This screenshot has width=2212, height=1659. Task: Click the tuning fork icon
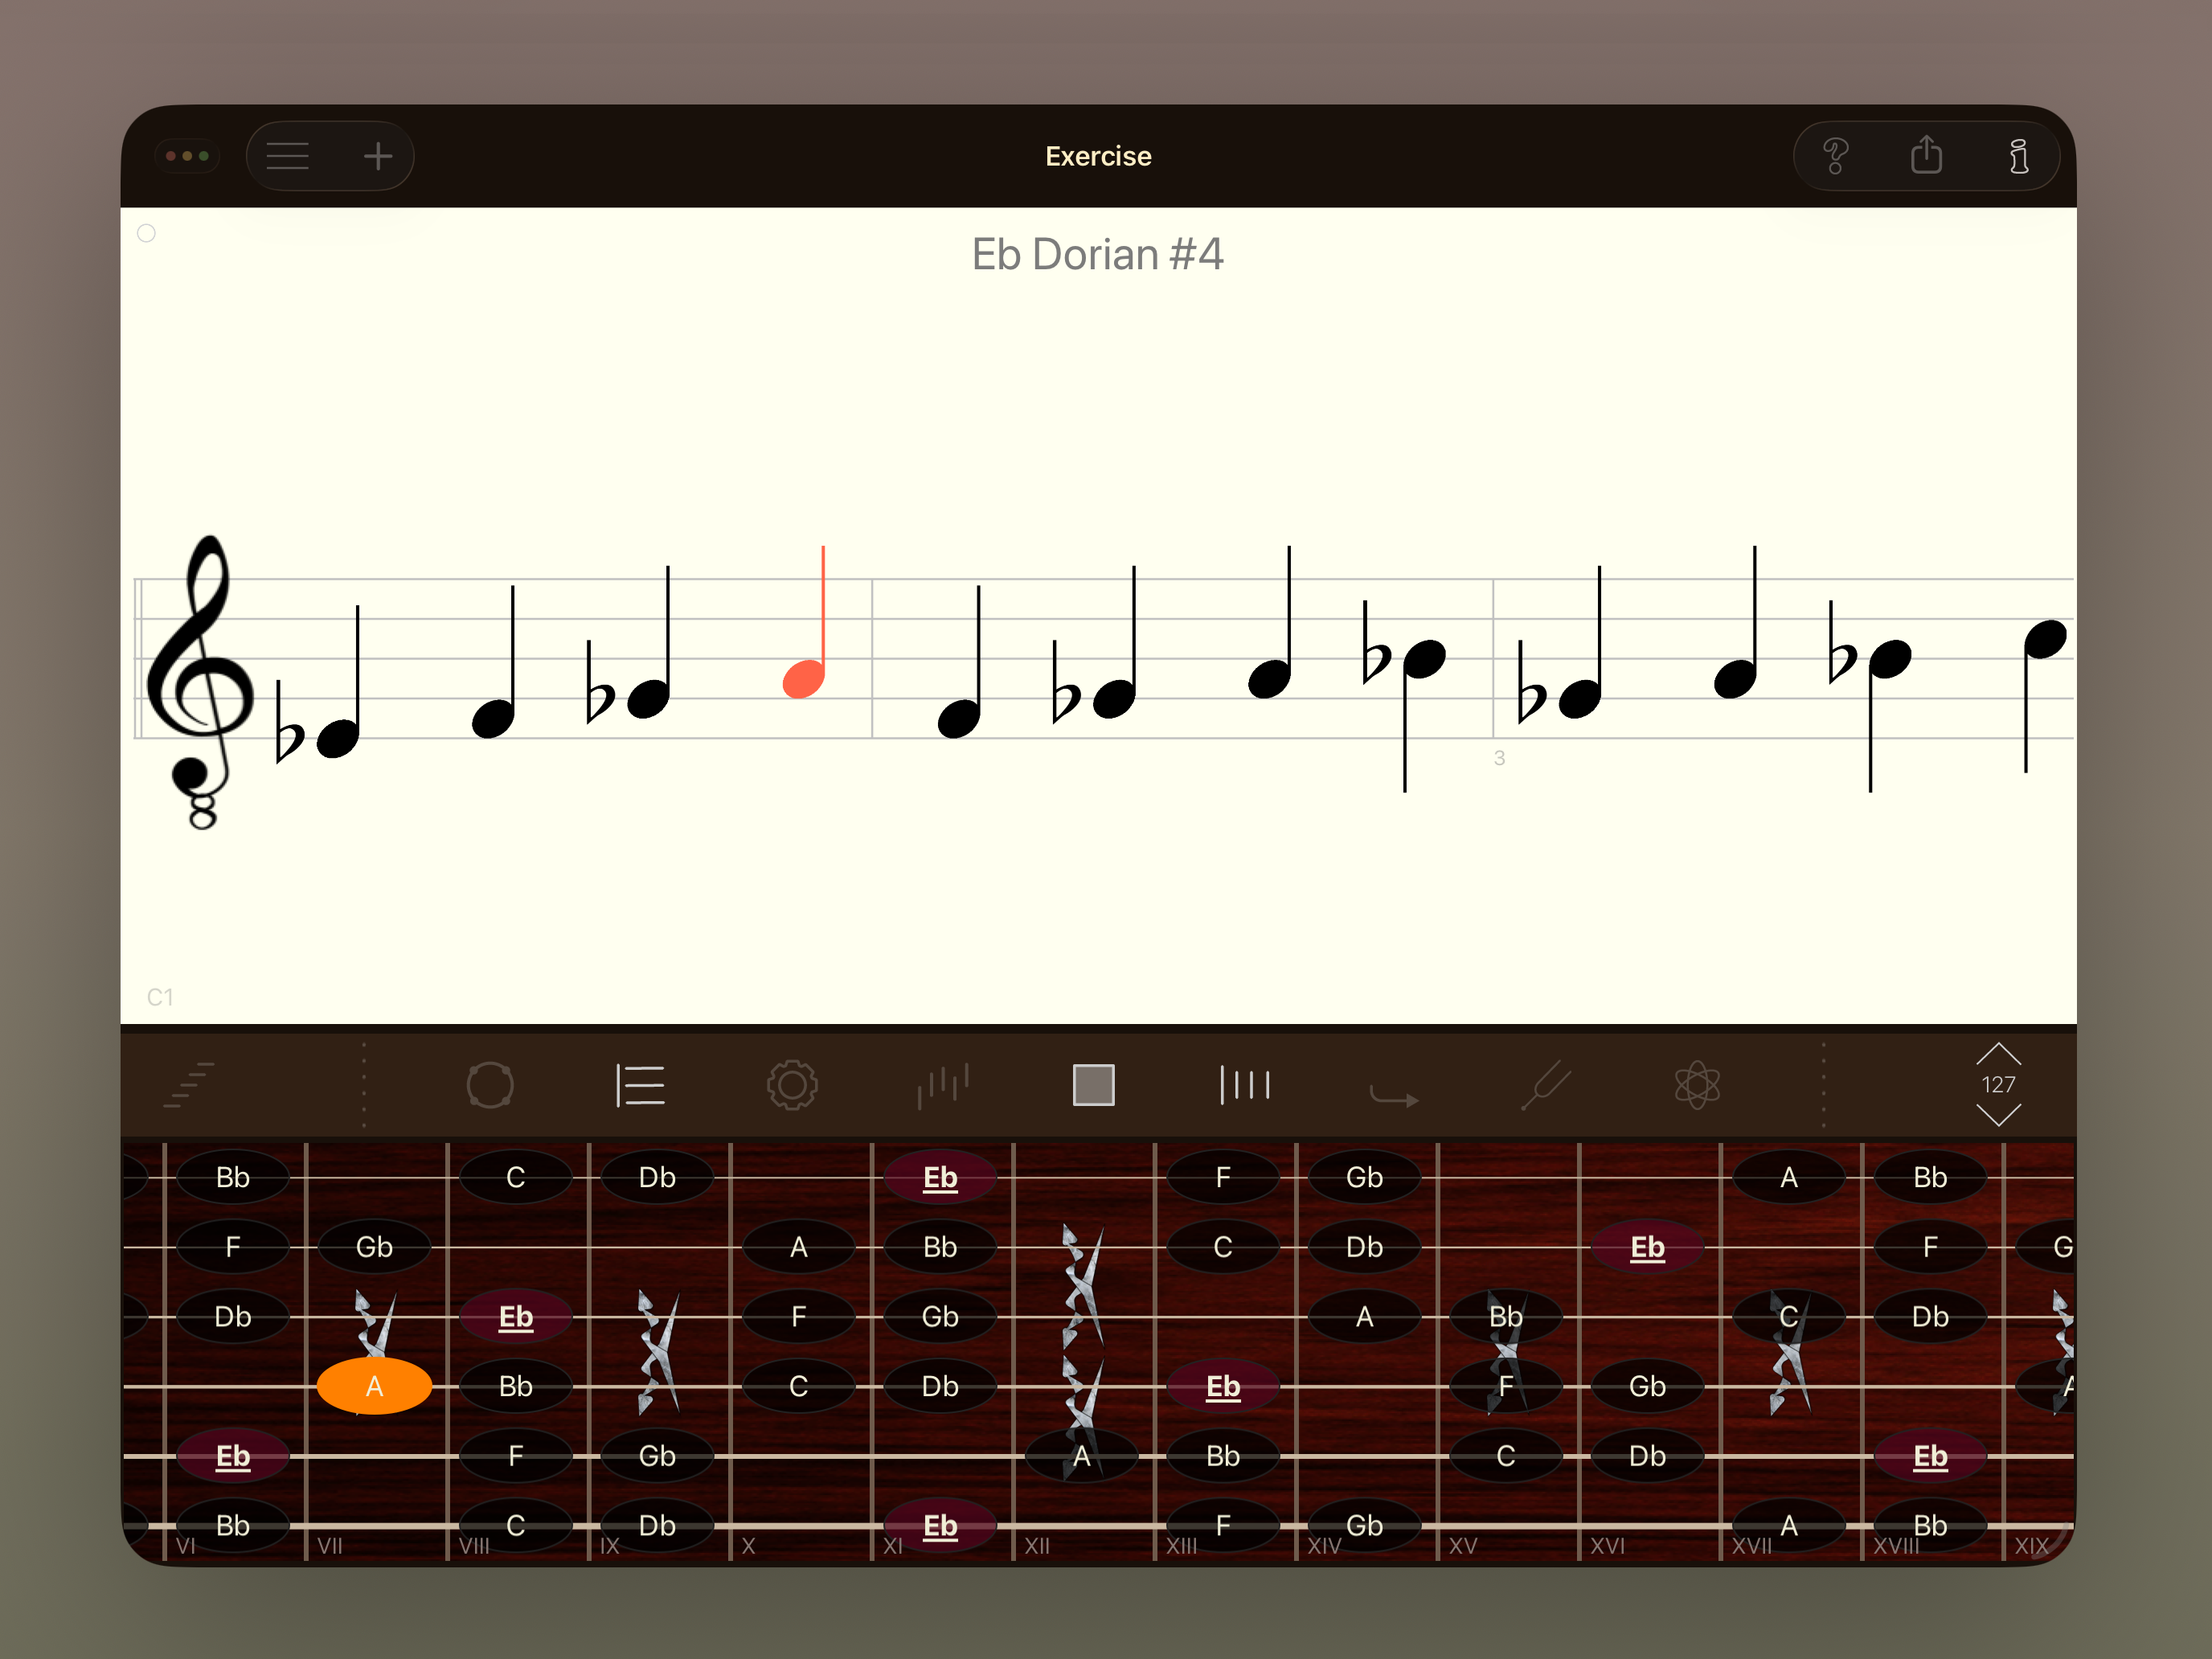tap(1546, 1085)
